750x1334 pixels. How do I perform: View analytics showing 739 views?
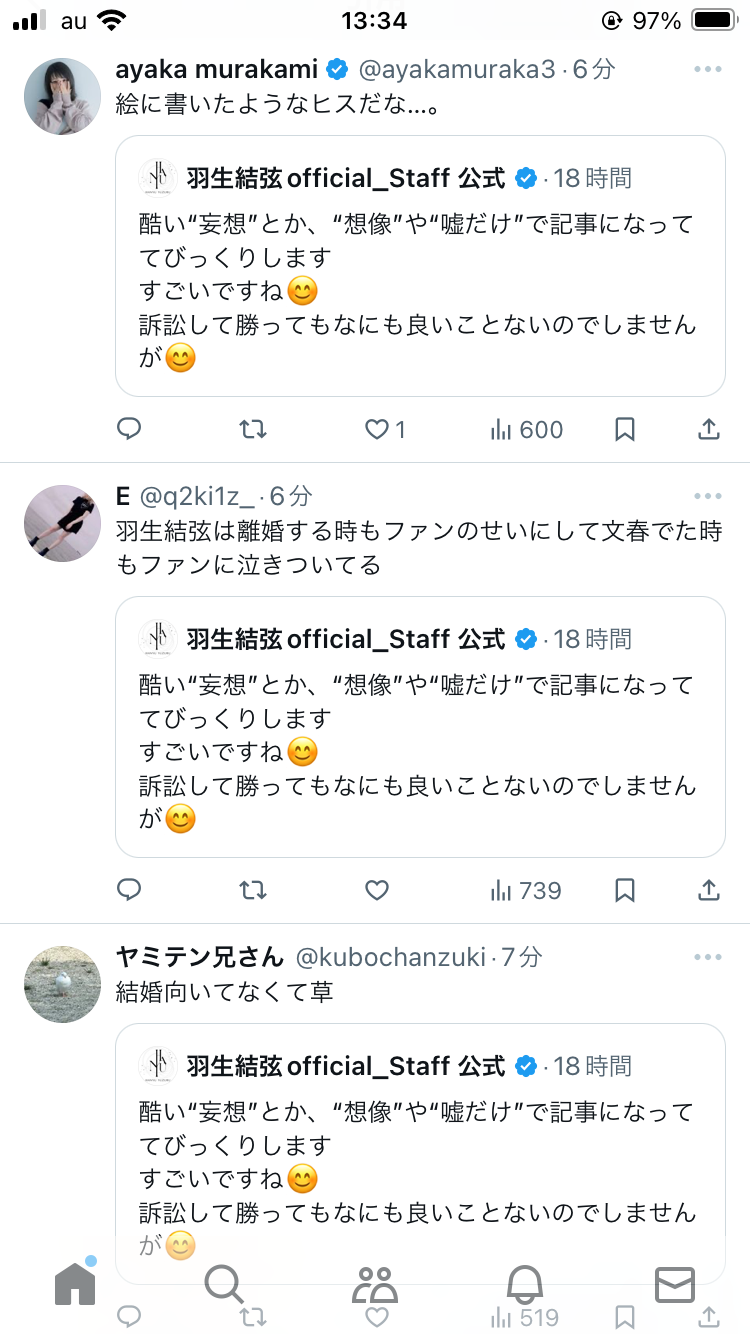[x=526, y=890]
